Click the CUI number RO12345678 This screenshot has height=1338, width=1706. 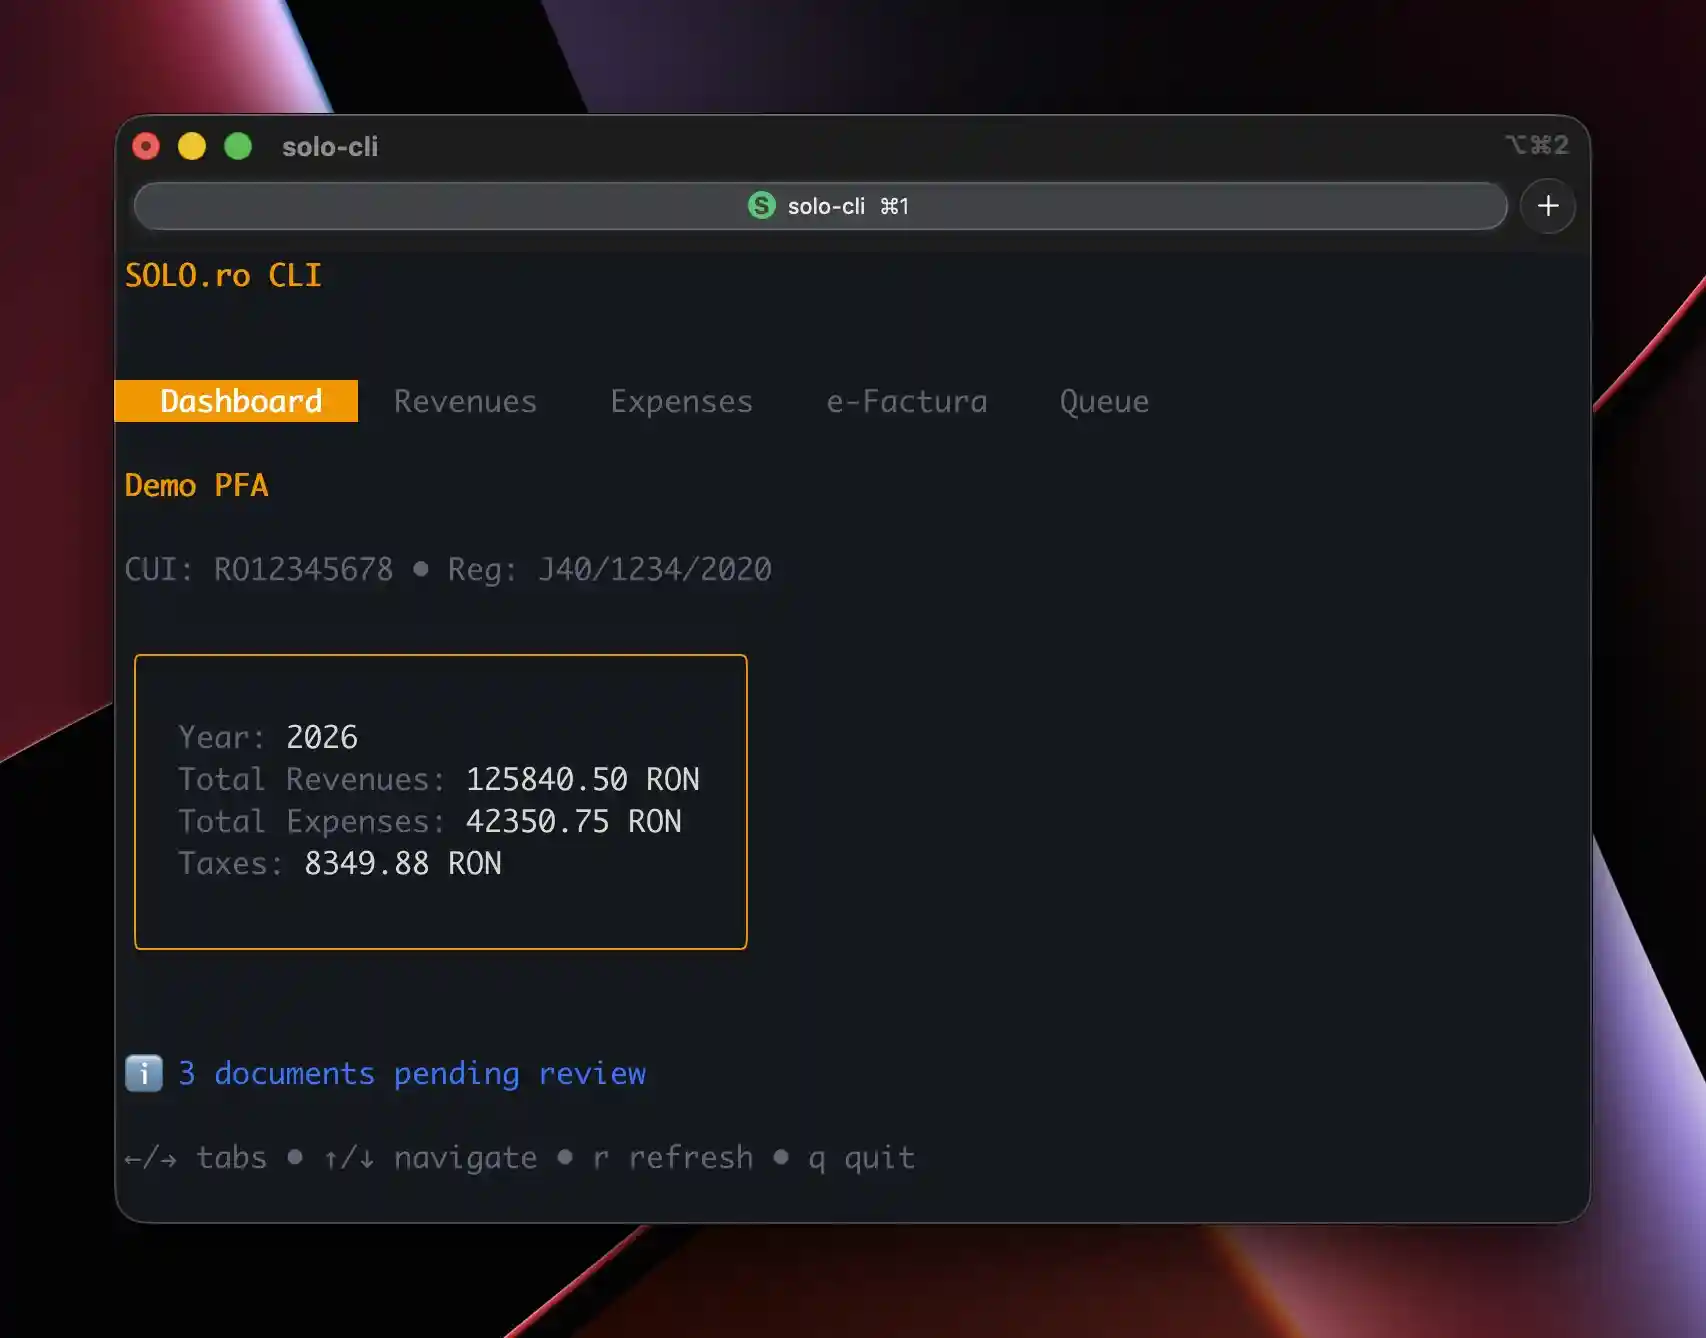[303, 569]
